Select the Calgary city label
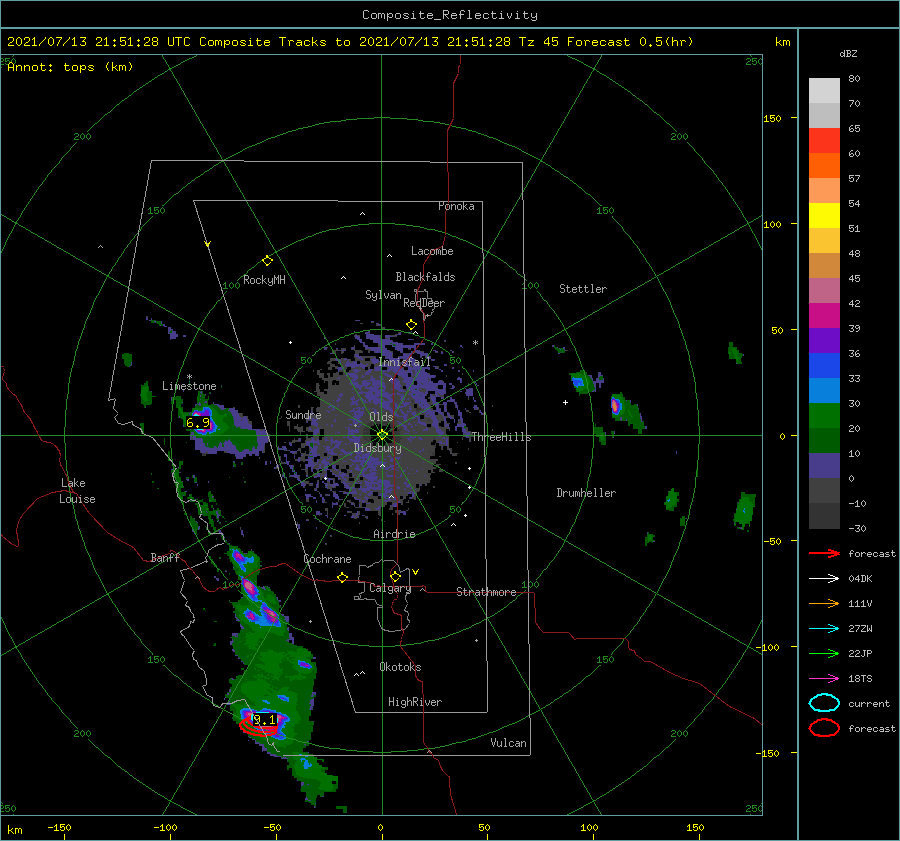Image resolution: width=900 pixels, height=841 pixels. click(x=390, y=588)
